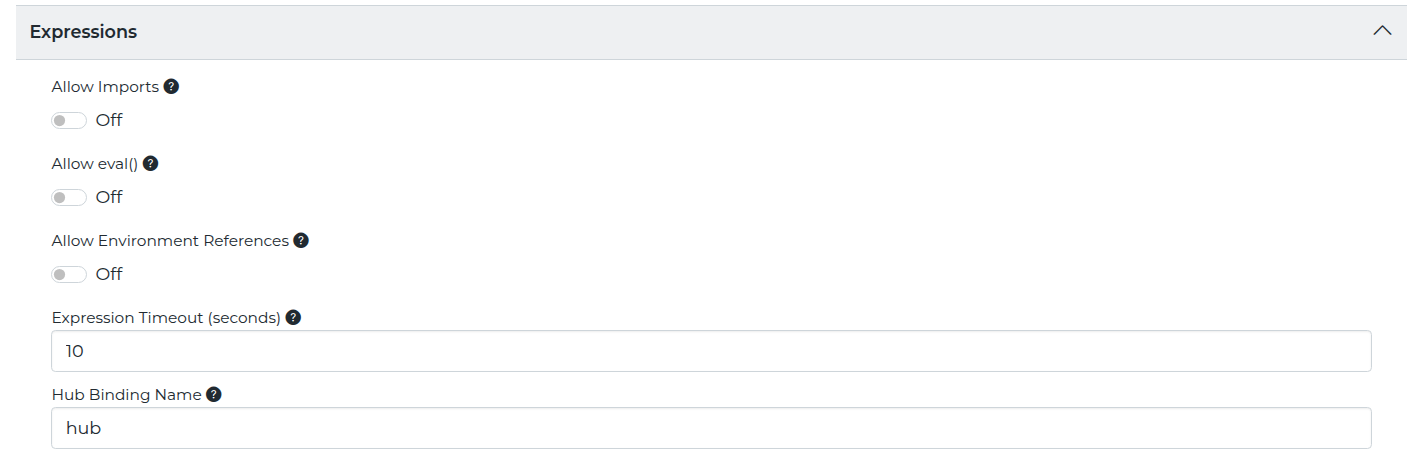The height and width of the screenshot is (469, 1421).
Task: Click Expression Timeout help question mark
Action: tap(293, 318)
